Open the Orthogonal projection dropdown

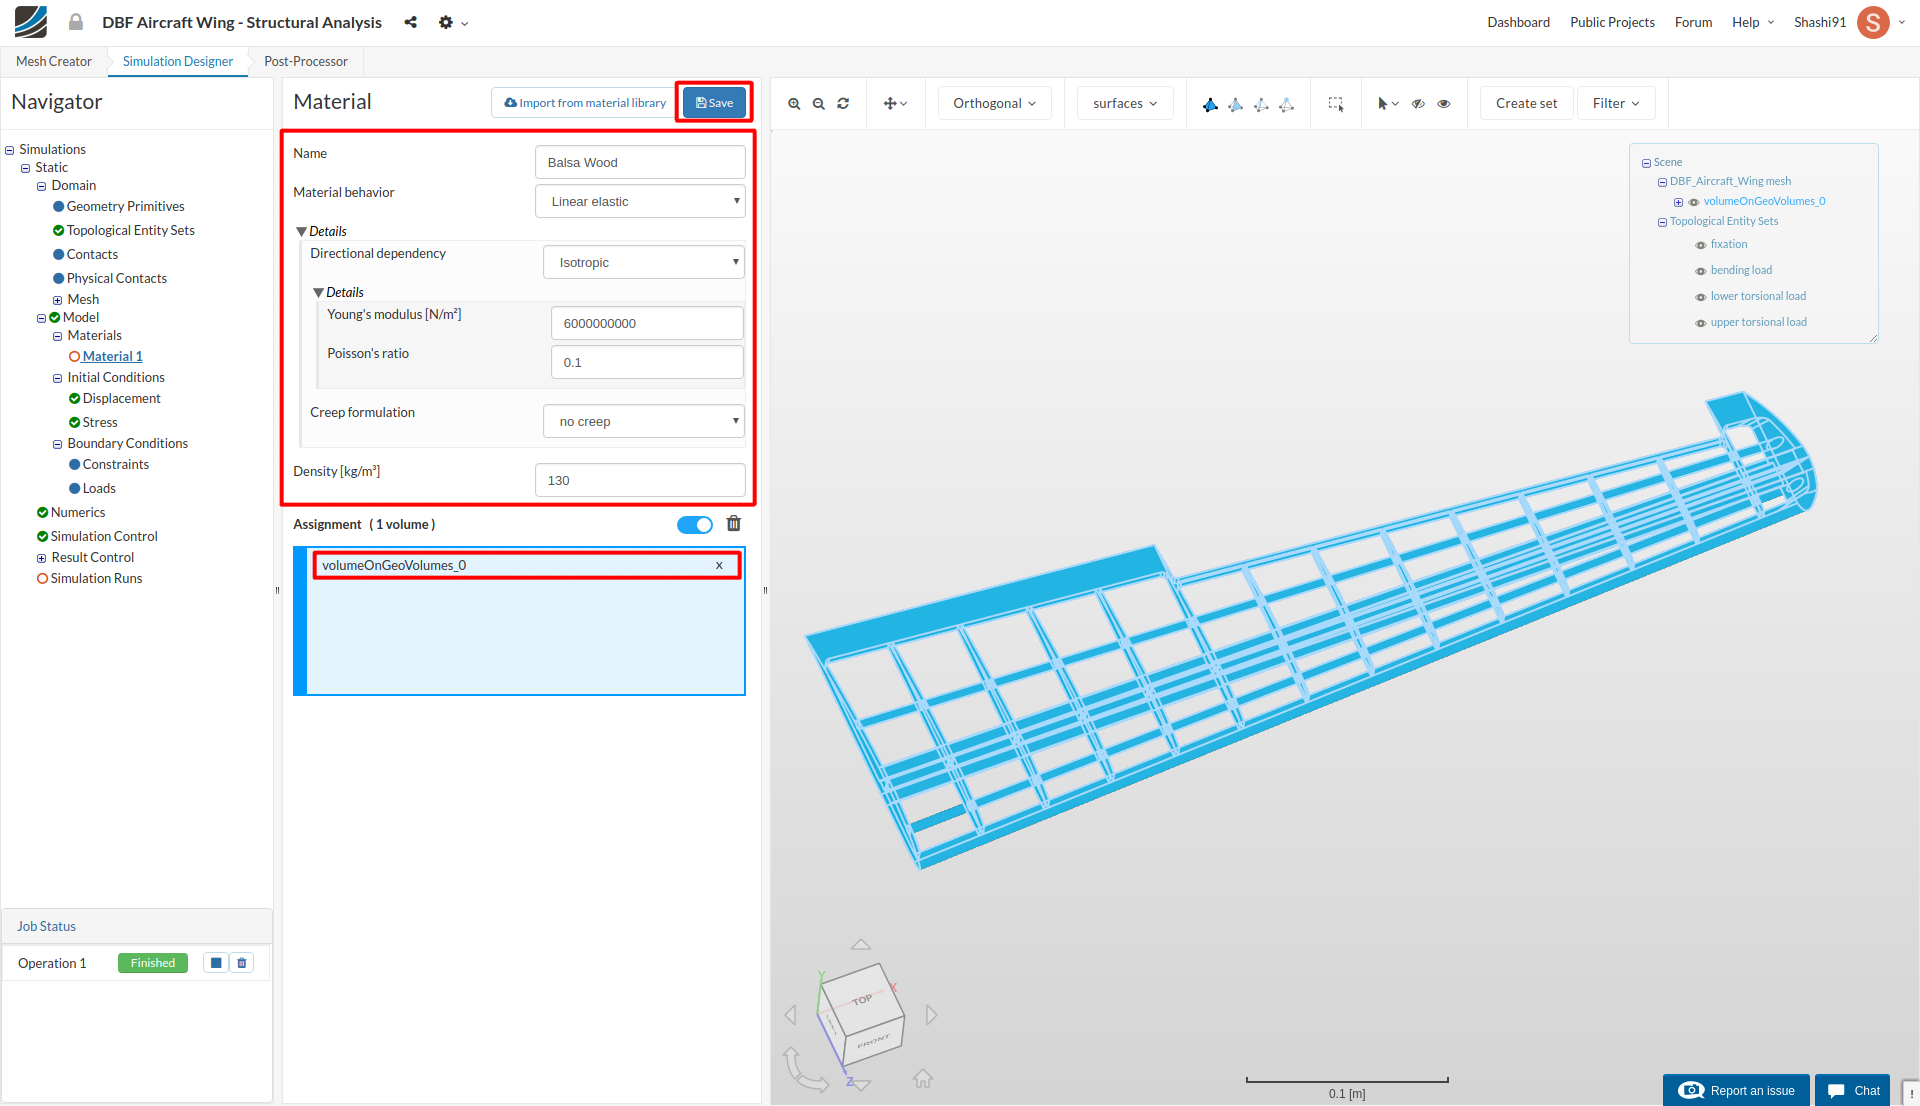(x=994, y=104)
